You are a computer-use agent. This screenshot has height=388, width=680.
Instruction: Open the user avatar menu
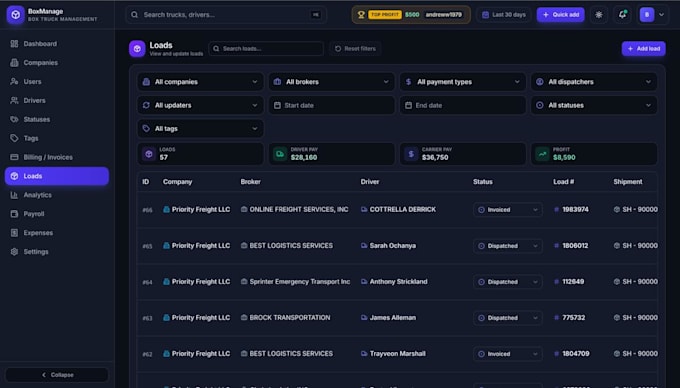pos(647,15)
